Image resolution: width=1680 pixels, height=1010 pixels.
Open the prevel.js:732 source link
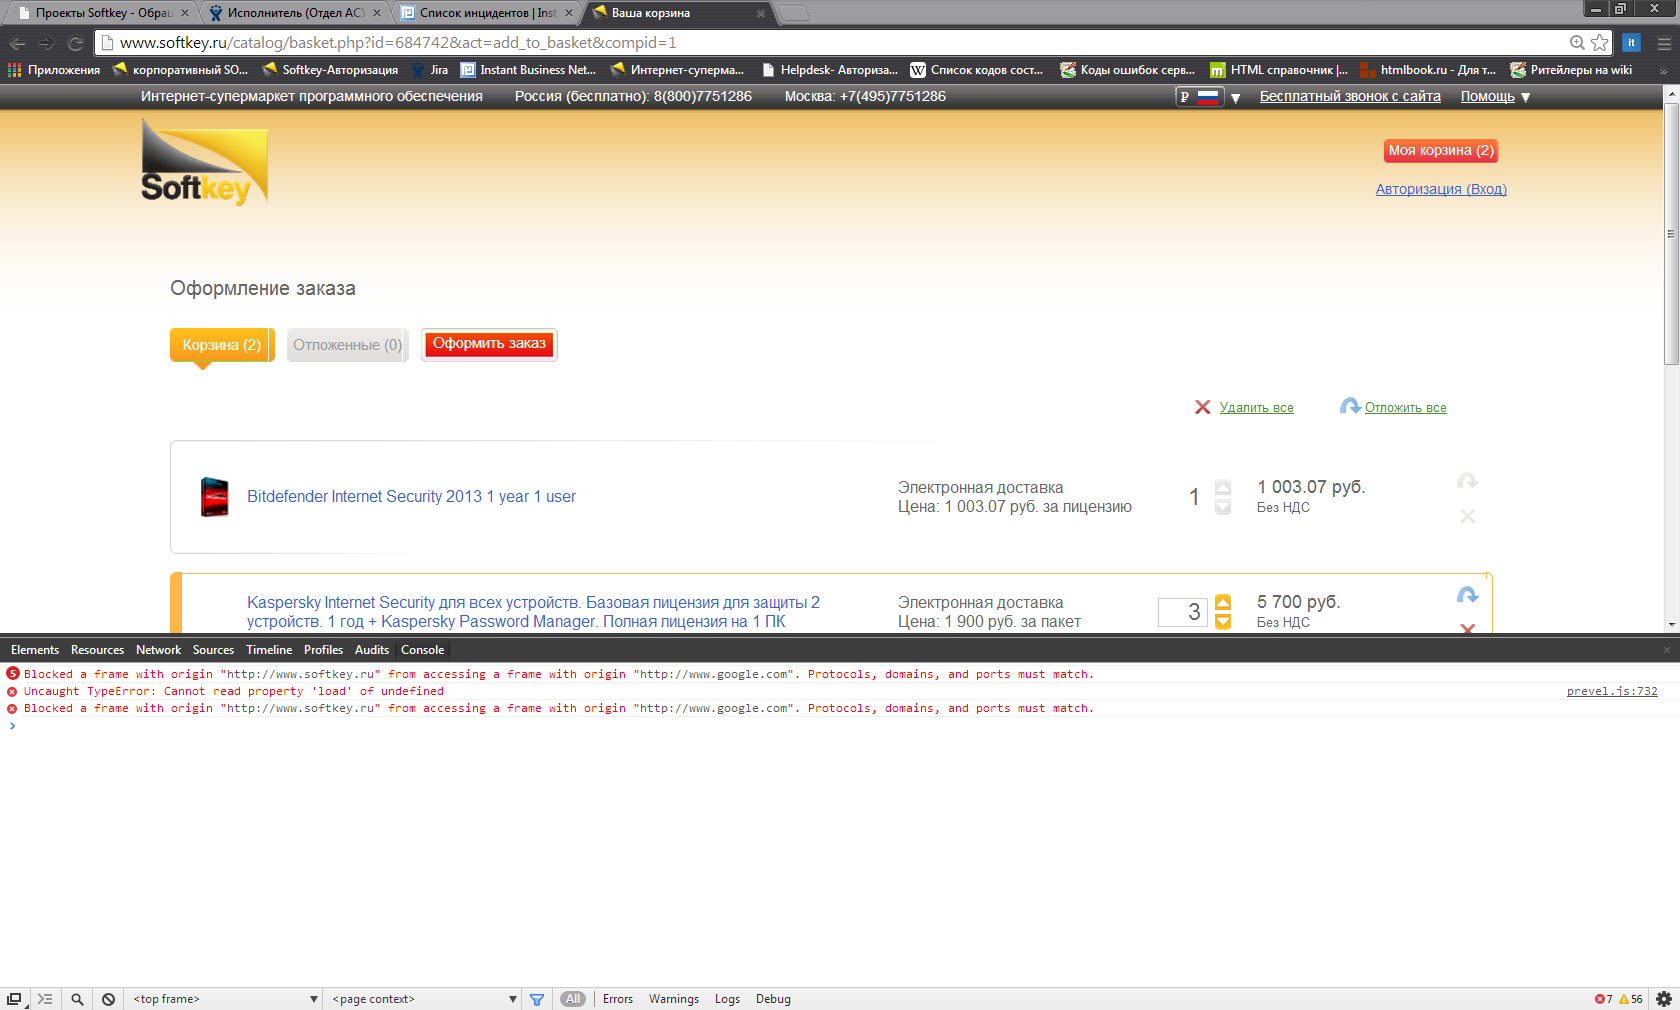click(x=1612, y=691)
